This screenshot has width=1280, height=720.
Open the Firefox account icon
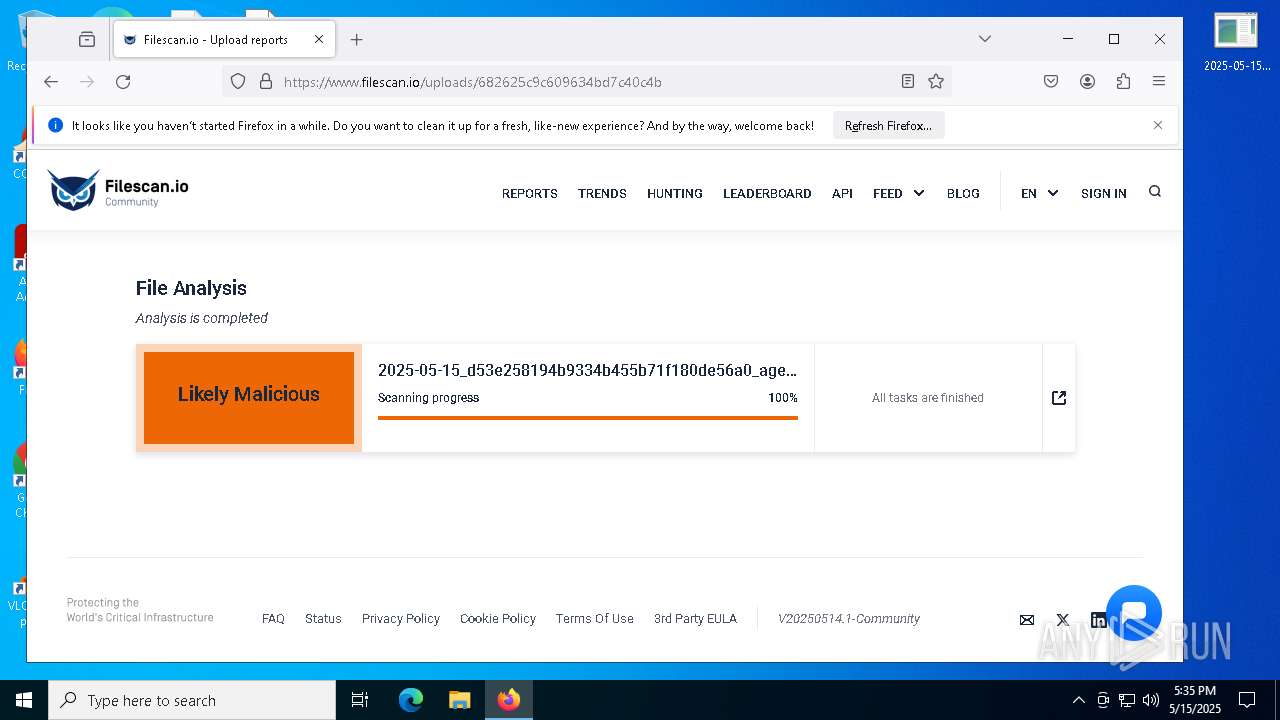tap(1087, 82)
